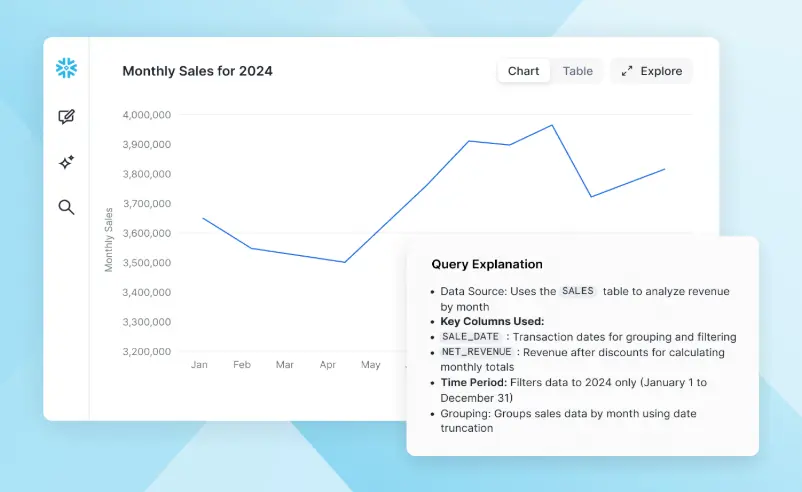The height and width of the screenshot is (492, 802).
Task: Select the May x-axis label
Action: pyautogui.click(x=371, y=365)
